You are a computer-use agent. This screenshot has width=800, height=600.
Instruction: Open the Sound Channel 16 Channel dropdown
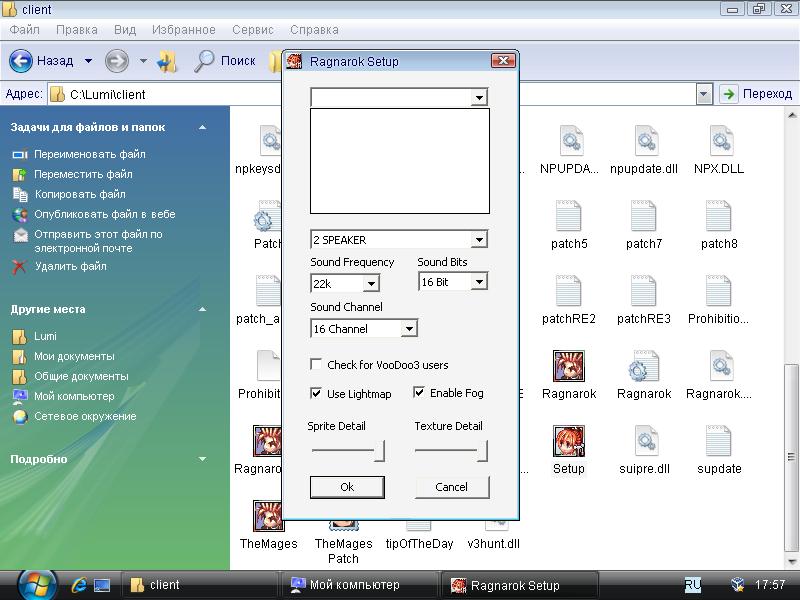pos(409,329)
